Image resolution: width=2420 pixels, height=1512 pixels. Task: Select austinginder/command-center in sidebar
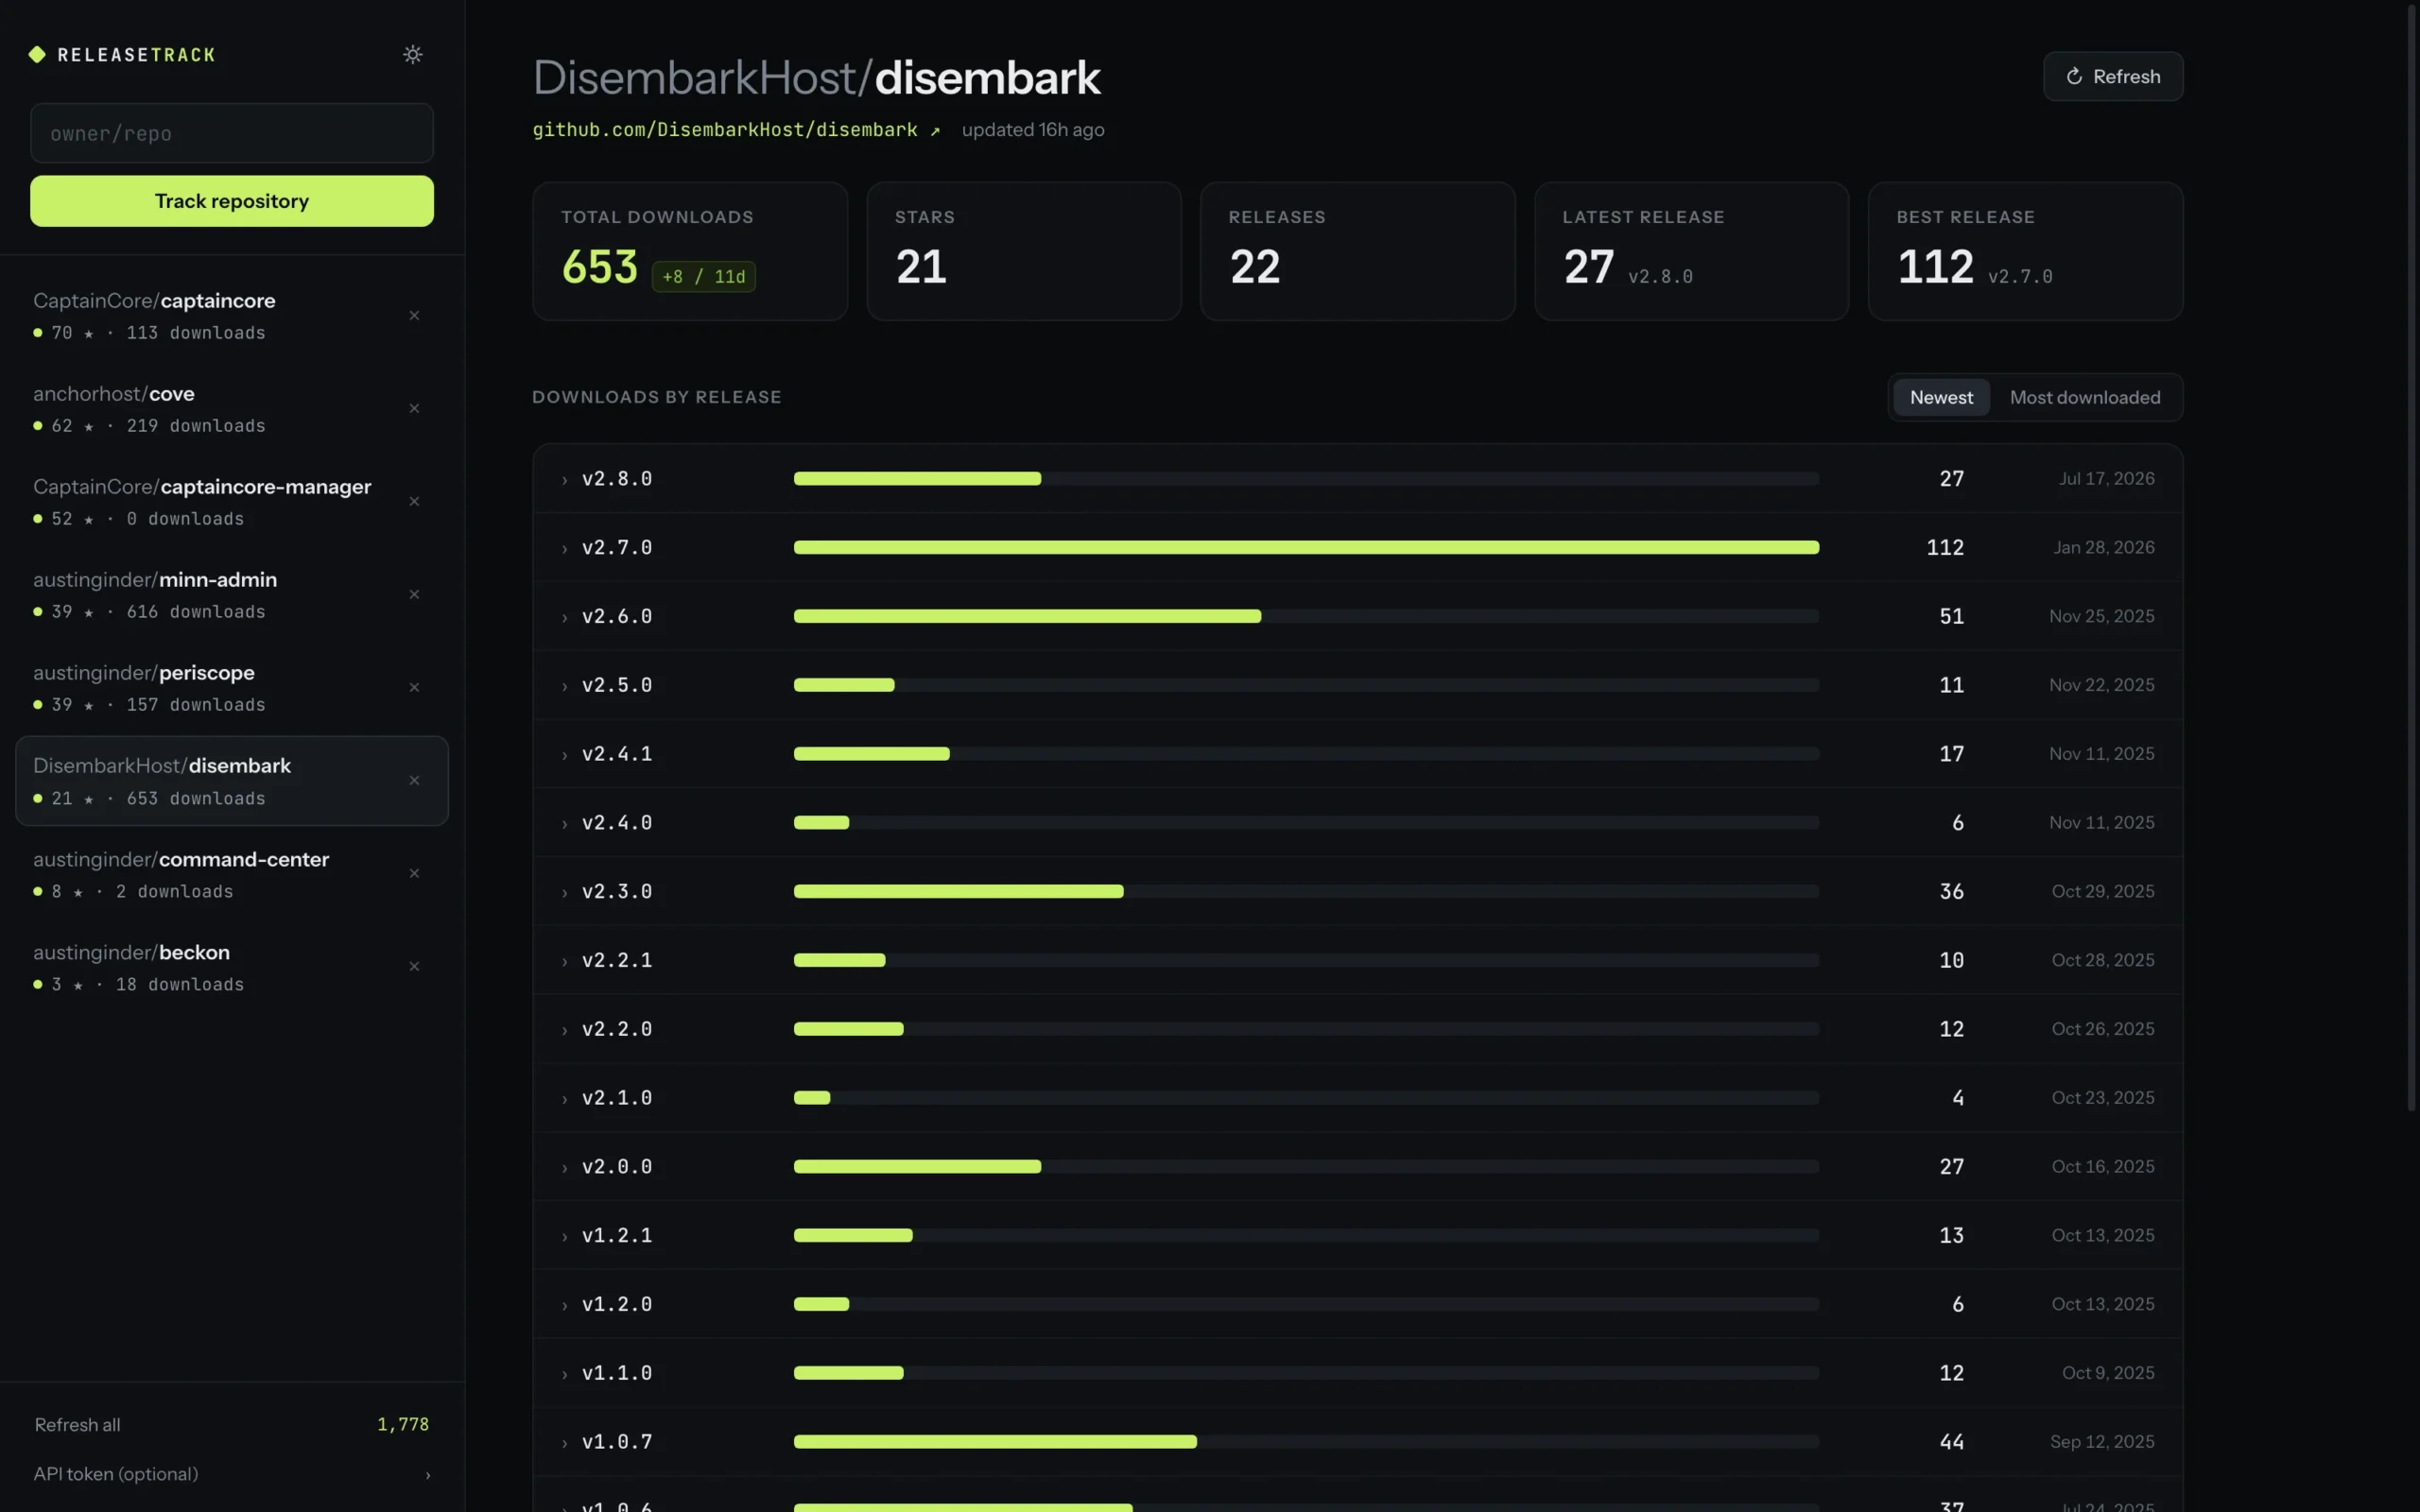coord(232,874)
